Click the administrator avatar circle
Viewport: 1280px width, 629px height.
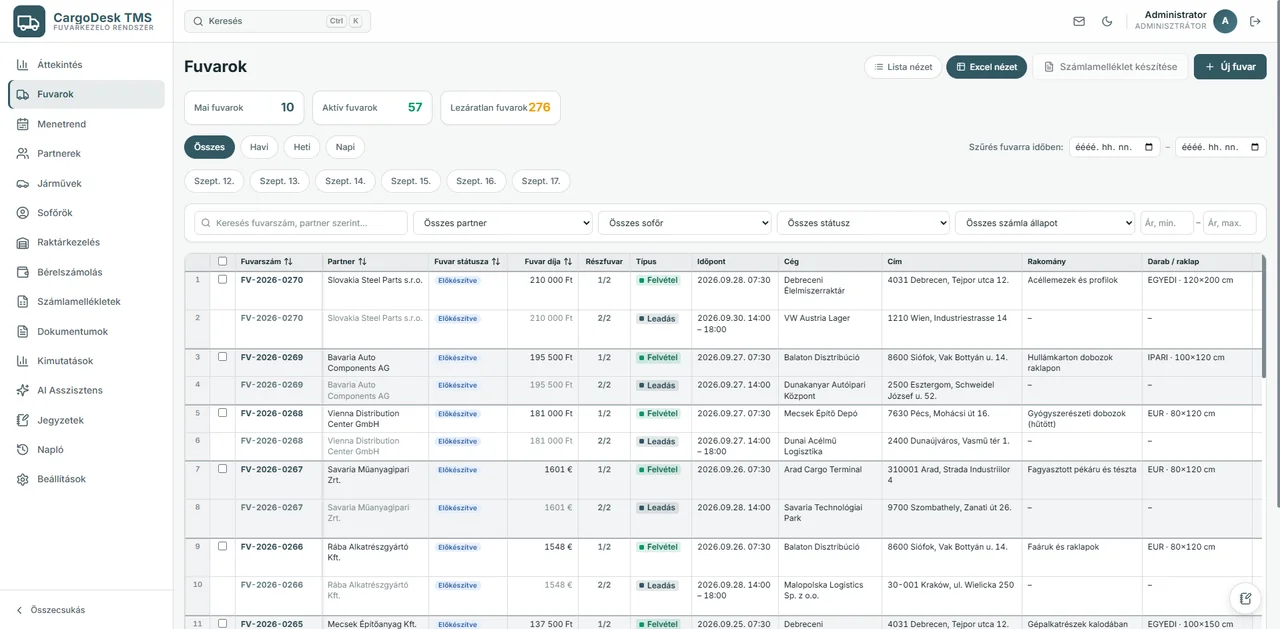(x=1225, y=21)
